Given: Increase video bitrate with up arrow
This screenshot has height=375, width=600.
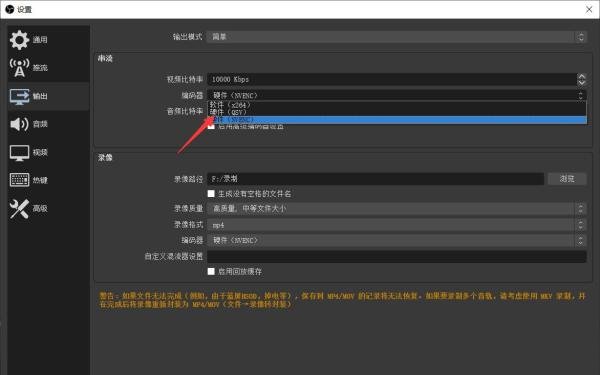Looking at the screenshot, I should pyautogui.click(x=582, y=77).
